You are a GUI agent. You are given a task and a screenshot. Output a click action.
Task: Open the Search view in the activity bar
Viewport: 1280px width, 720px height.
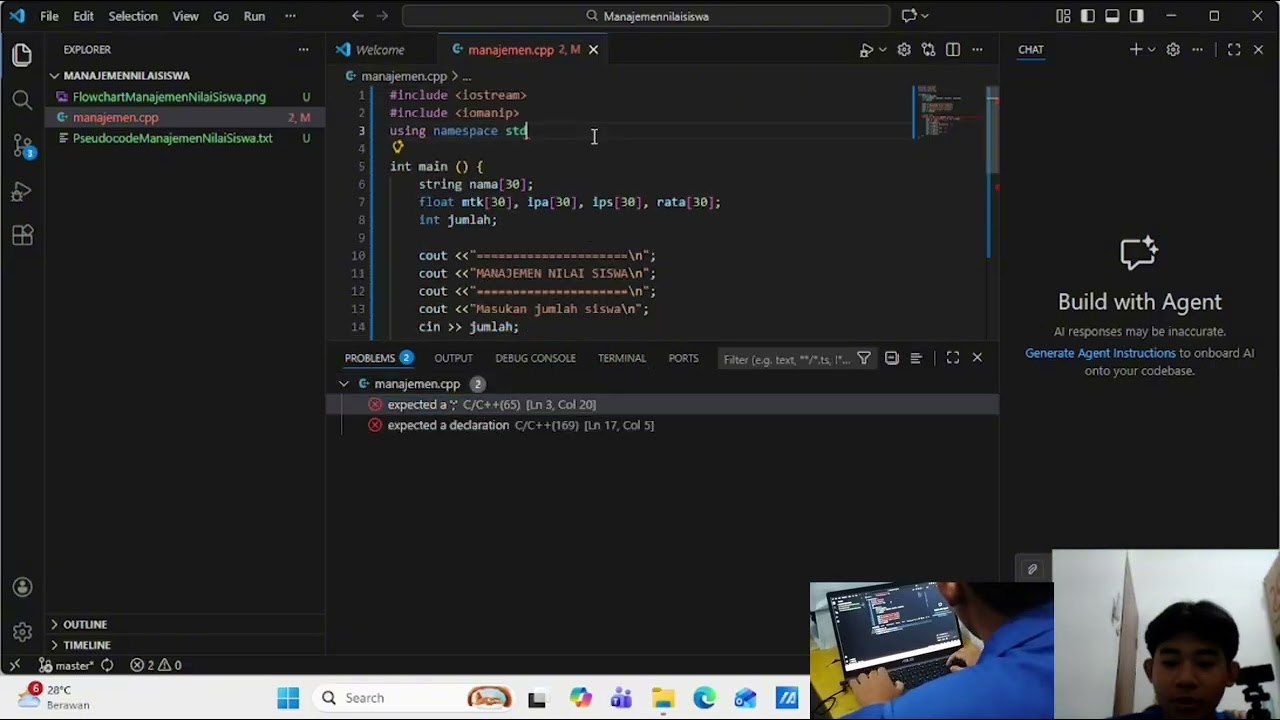[x=22, y=100]
